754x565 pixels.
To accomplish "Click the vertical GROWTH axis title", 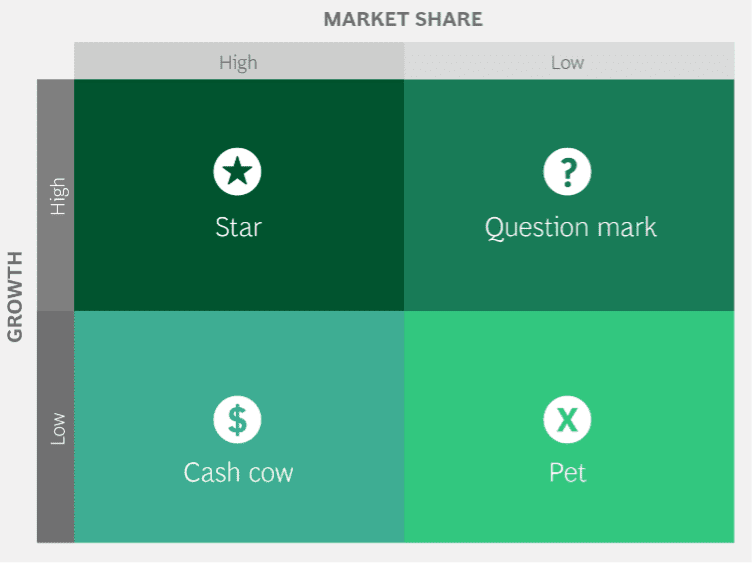I will pyautogui.click(x=15, y=297).
